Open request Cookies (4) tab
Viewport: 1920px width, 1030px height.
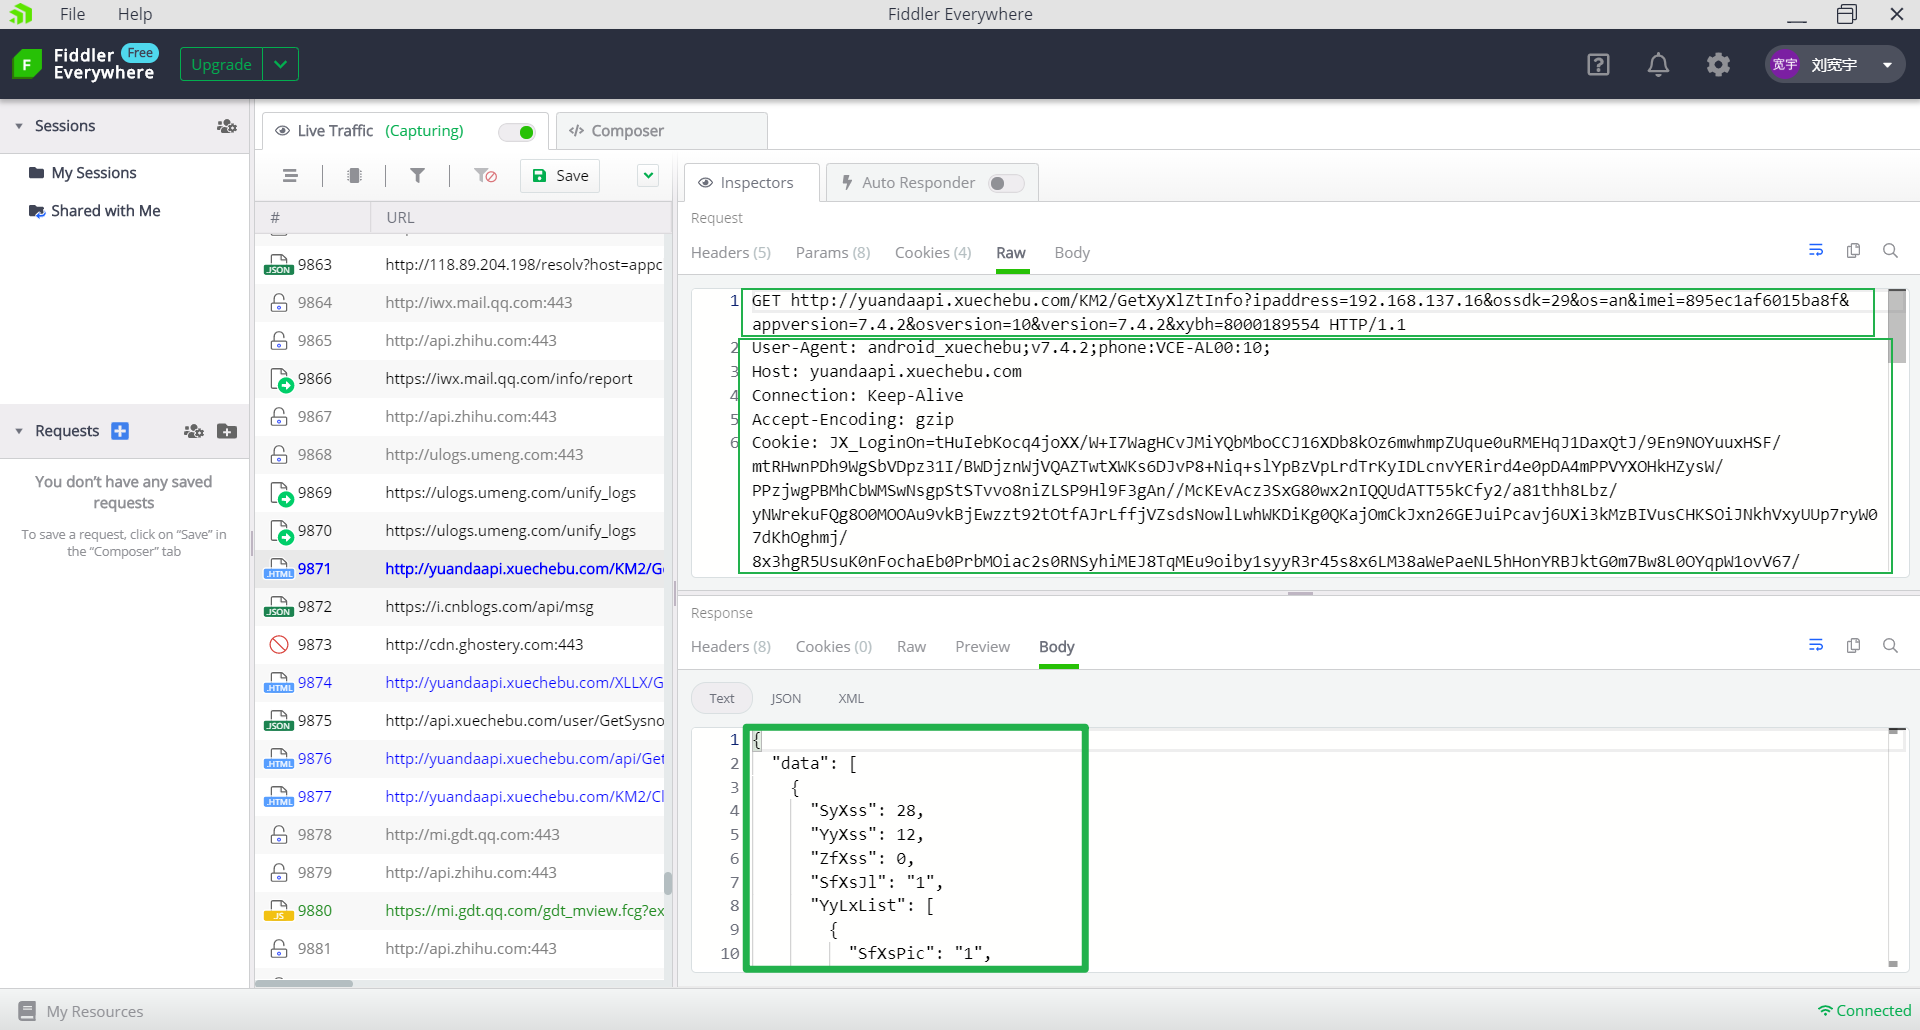tap(933, 253)
